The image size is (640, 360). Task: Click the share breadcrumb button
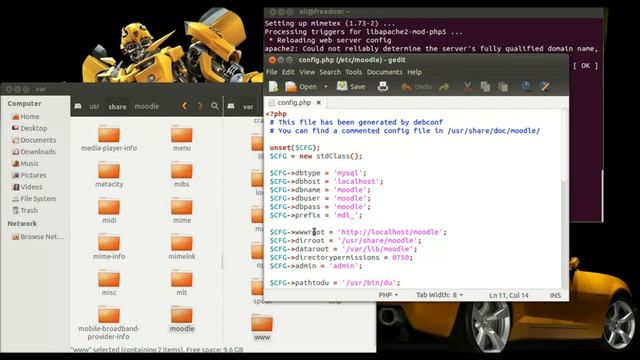(x=117, y=106)
